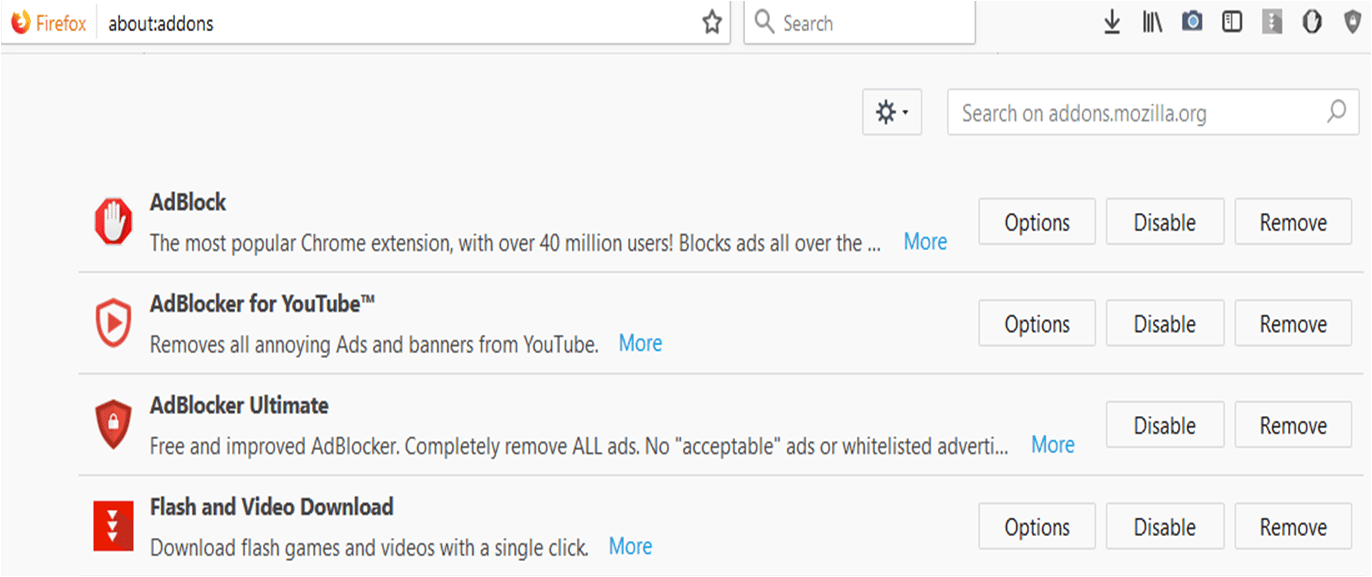Show More for AdBlocker Ultimate
Image resolution: width=1372 pixels, height=577 pixels.
click(1053, 444)
